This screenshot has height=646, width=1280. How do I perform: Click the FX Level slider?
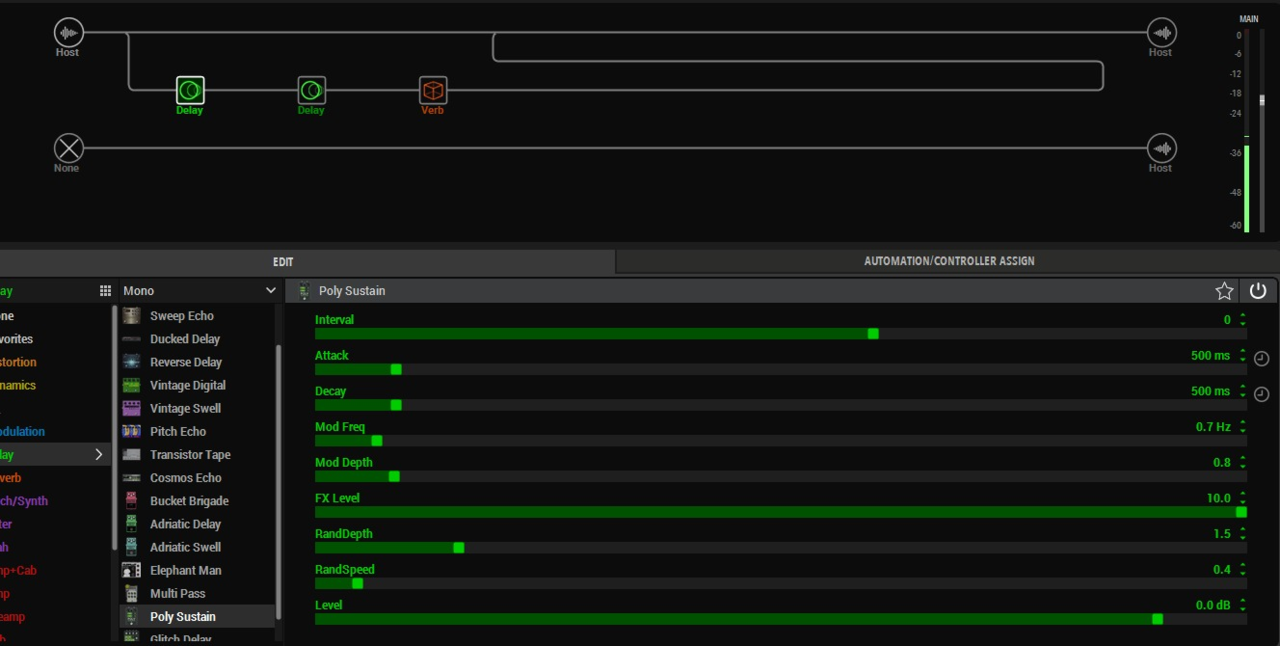coord(780,512)
